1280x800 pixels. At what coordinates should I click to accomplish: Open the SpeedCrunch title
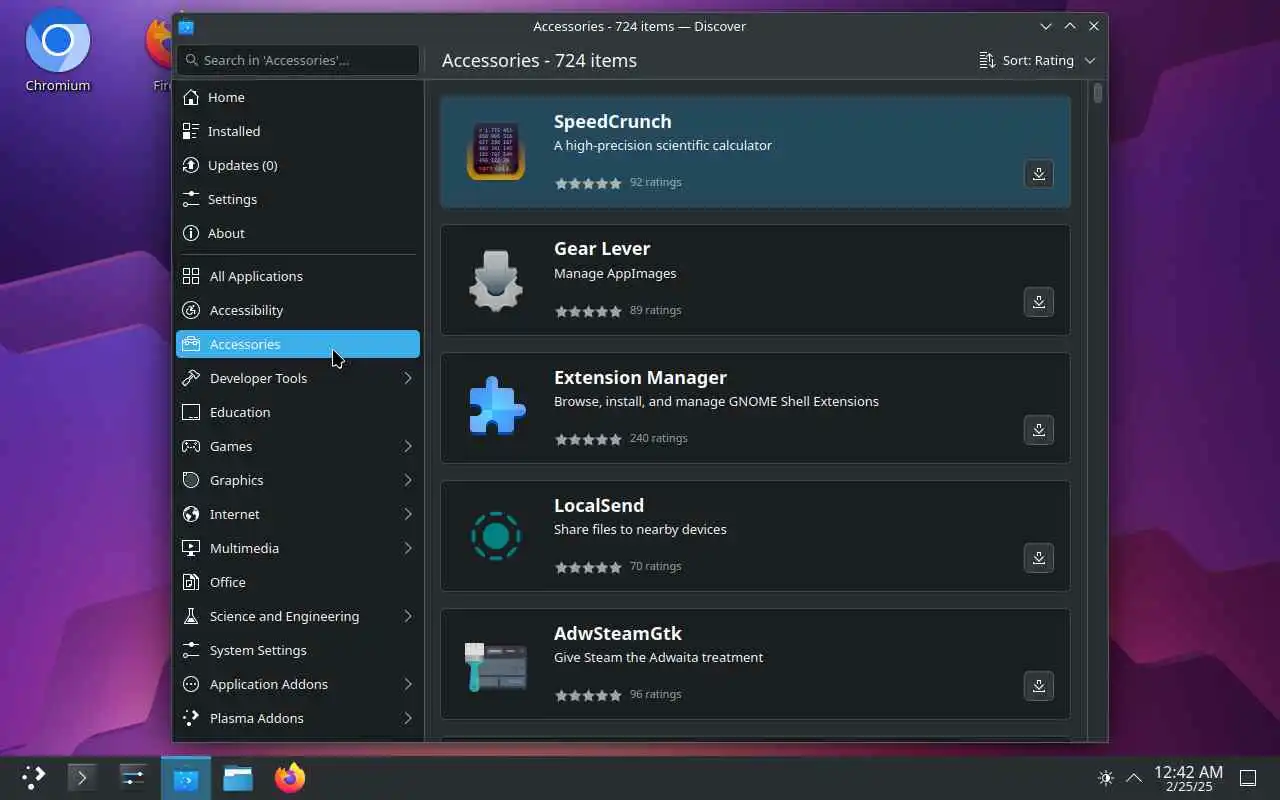coord(613,121)
